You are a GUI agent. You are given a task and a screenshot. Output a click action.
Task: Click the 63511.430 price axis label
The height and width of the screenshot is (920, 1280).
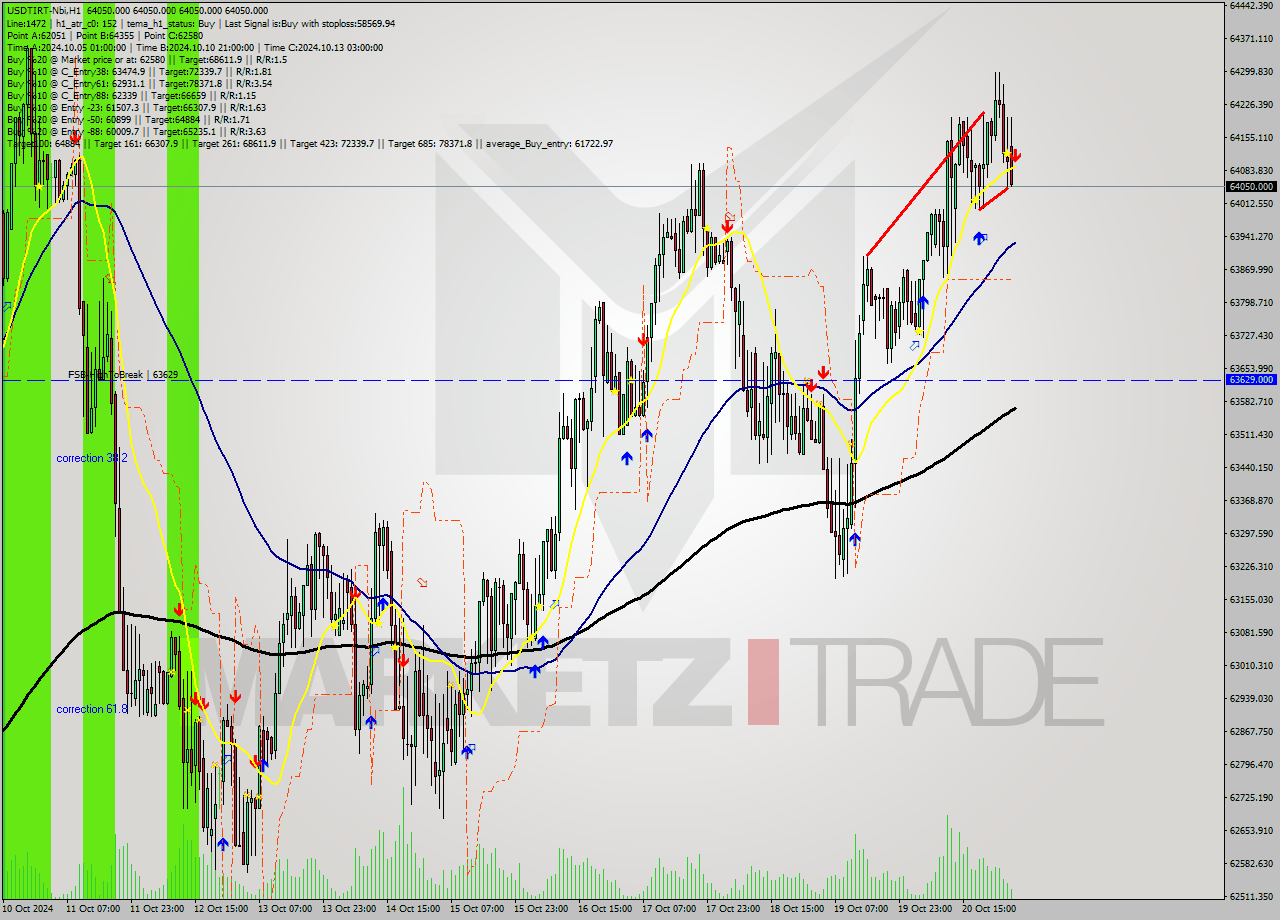click(x=1251, y=434)
